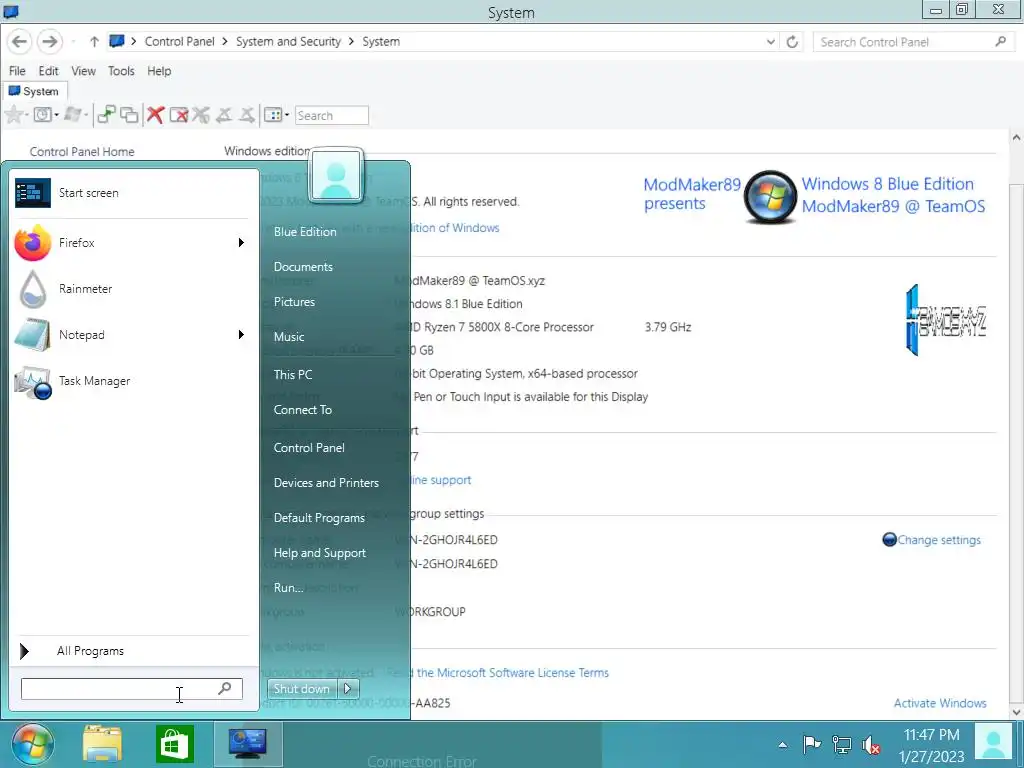The height and width of the screenshot is (768, 1024).
Task: Select the System window taskbar button
Action: click(248, 744)
